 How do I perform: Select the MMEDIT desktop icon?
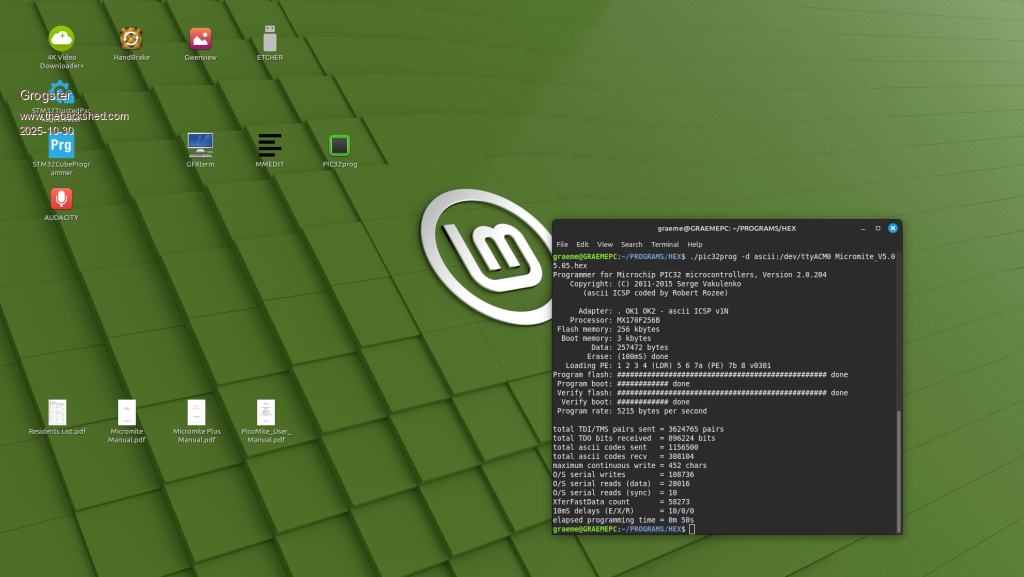269,146
